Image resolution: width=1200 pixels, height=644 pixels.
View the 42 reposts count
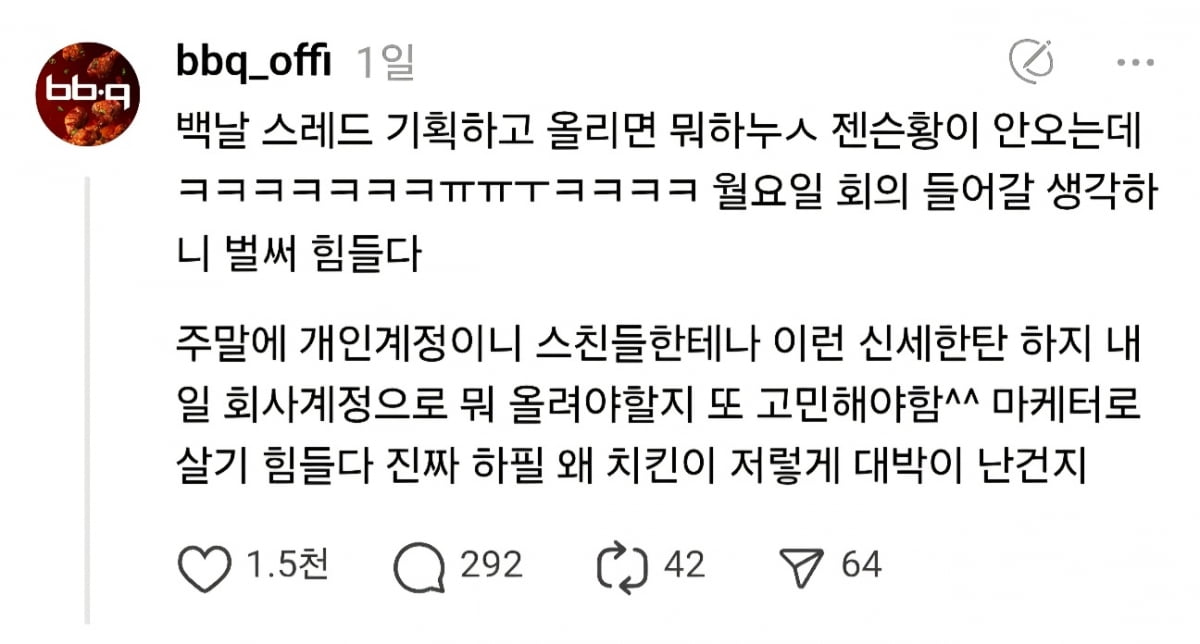point(684,567)
